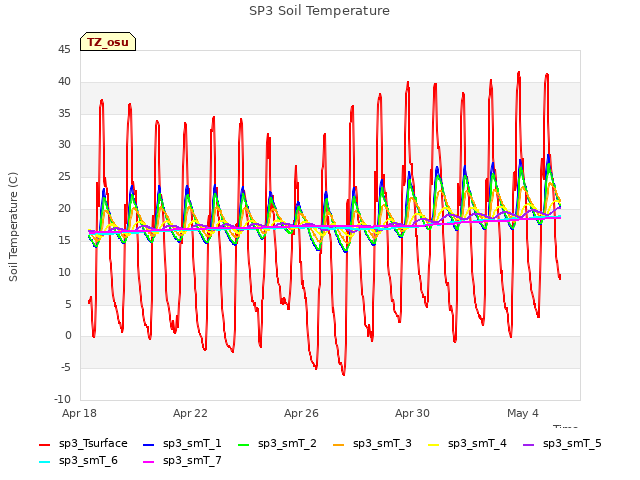Screen dimensions: 640x480
Task: Click the sp3_smT_3 orange legend swatch
Action: [x=339, y=445]
